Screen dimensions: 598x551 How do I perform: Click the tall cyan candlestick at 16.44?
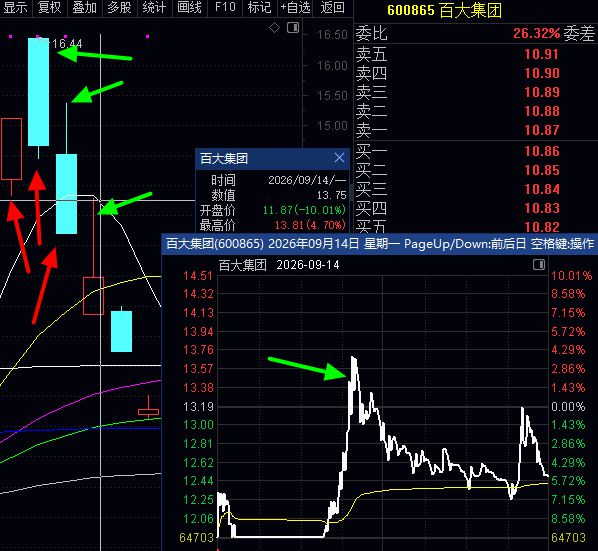pos(39,92)
